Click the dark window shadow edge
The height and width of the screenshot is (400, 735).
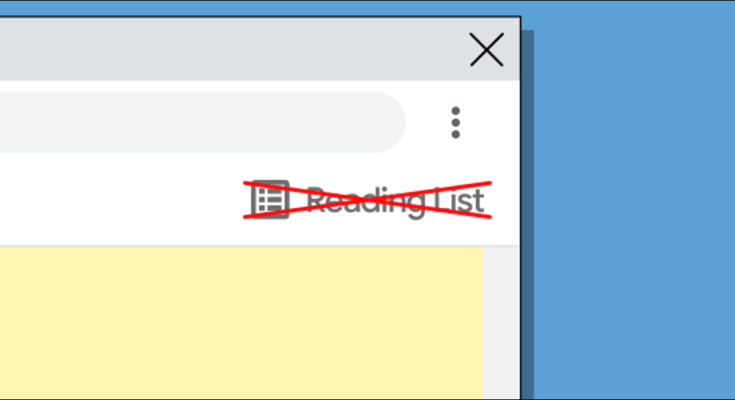[x=528, y=216]
